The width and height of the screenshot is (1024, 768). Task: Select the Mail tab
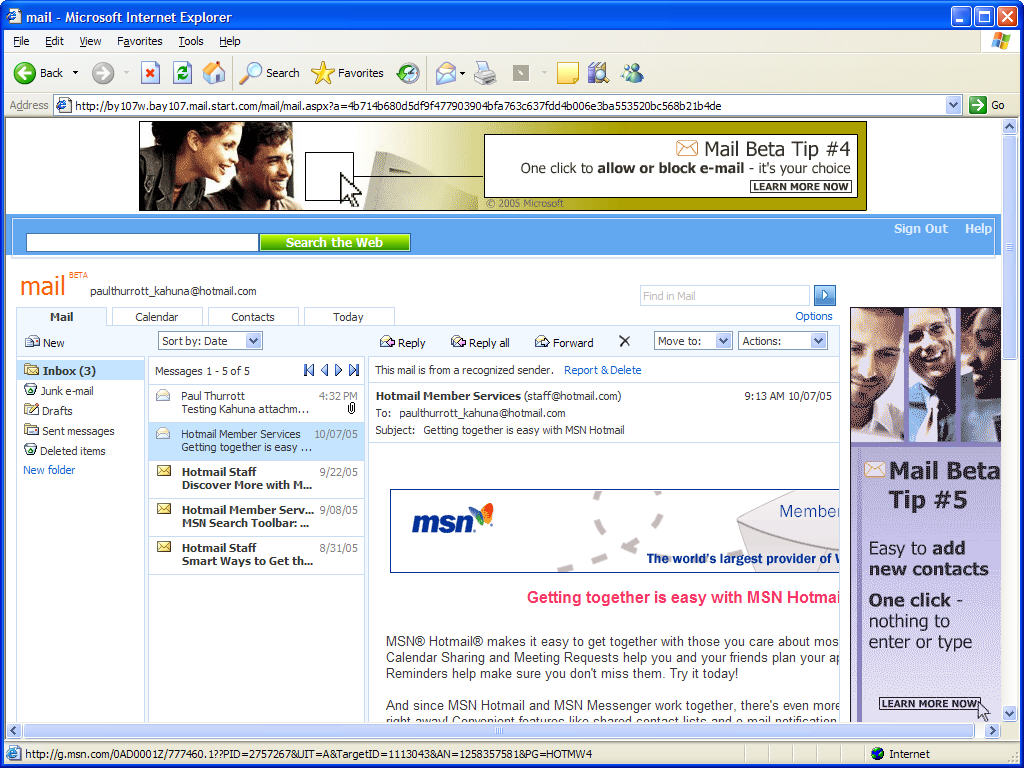61,317
